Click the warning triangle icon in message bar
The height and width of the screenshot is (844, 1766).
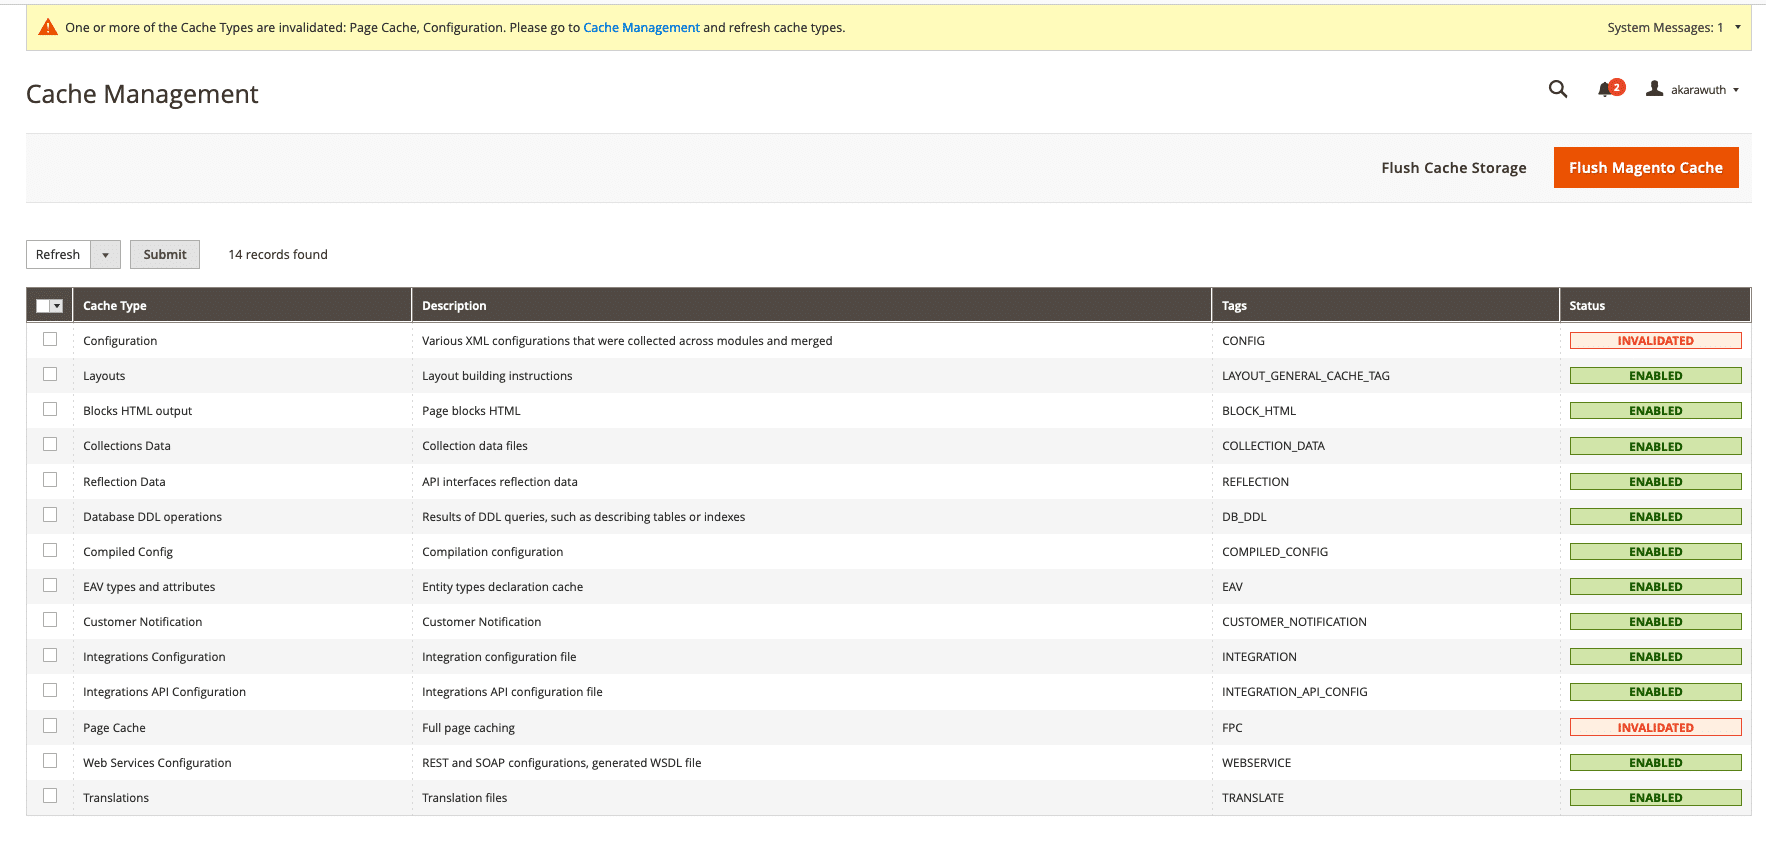tap(48, 27)
